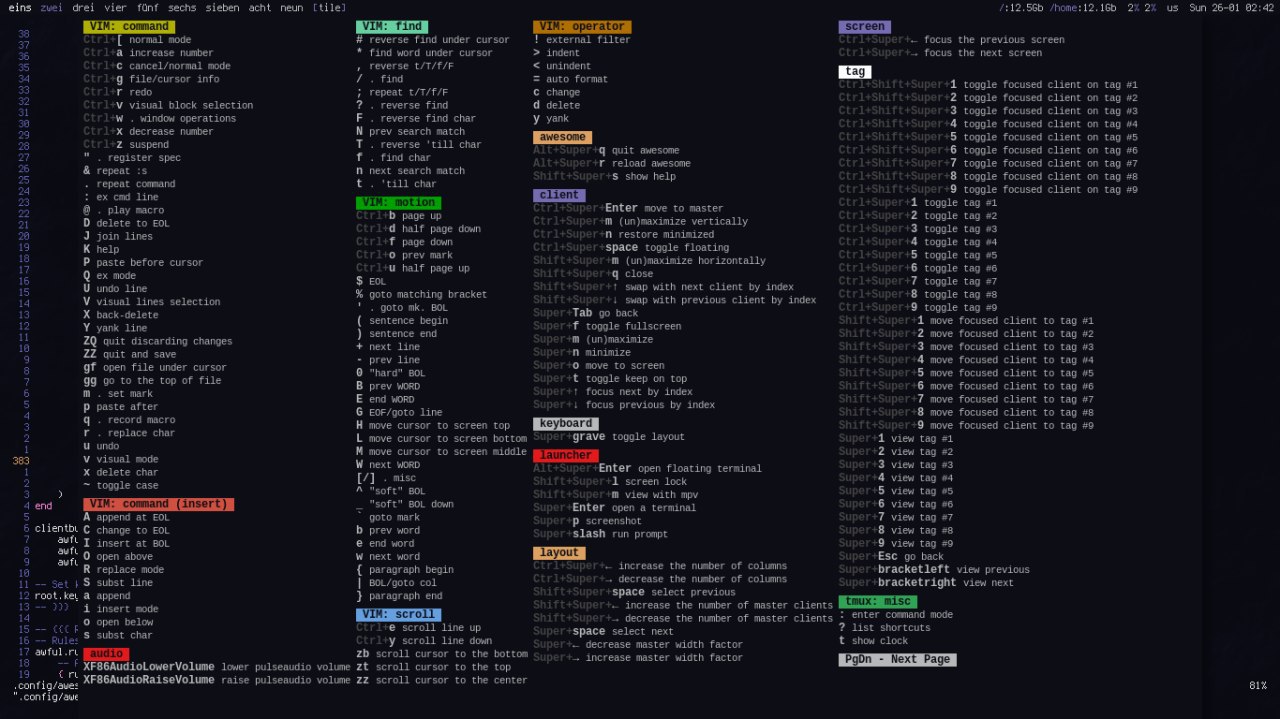The image size is (1280, 719).
Task: Click the 'show clock' tmux row
Action: click(873, 641)
